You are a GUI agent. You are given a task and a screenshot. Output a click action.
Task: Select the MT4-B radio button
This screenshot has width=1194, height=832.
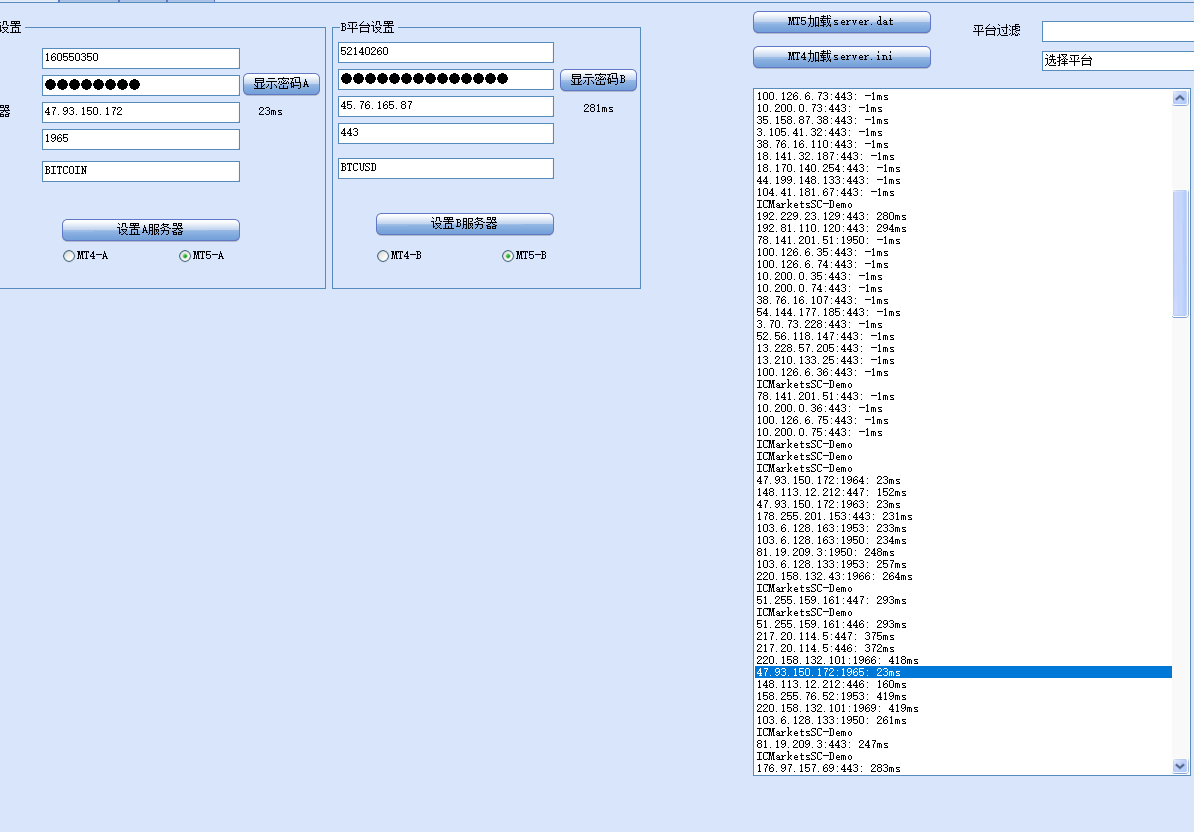tap(383, 256)
